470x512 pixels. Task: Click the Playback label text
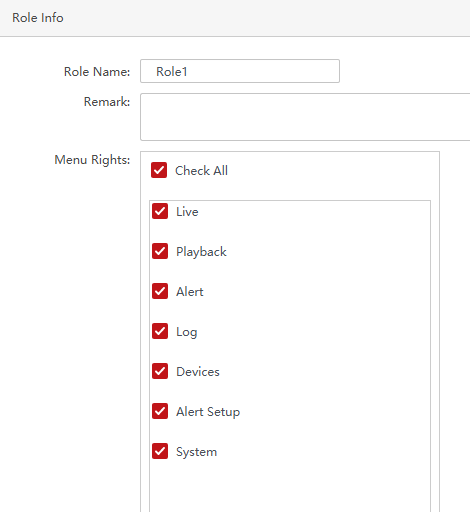[x=201, y=252]
